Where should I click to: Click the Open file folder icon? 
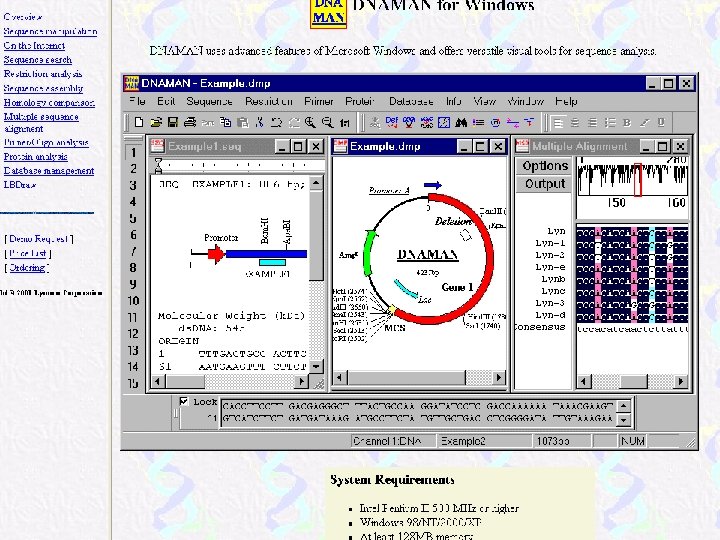click(156, 122)
